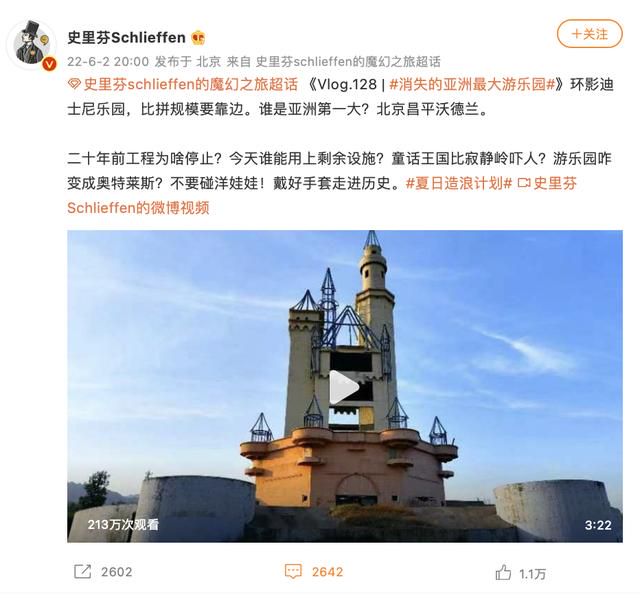
Task: Click the source 史里芬schlieffen的魔幻之旅超话 in header line
Action: (x=348, y=62)
